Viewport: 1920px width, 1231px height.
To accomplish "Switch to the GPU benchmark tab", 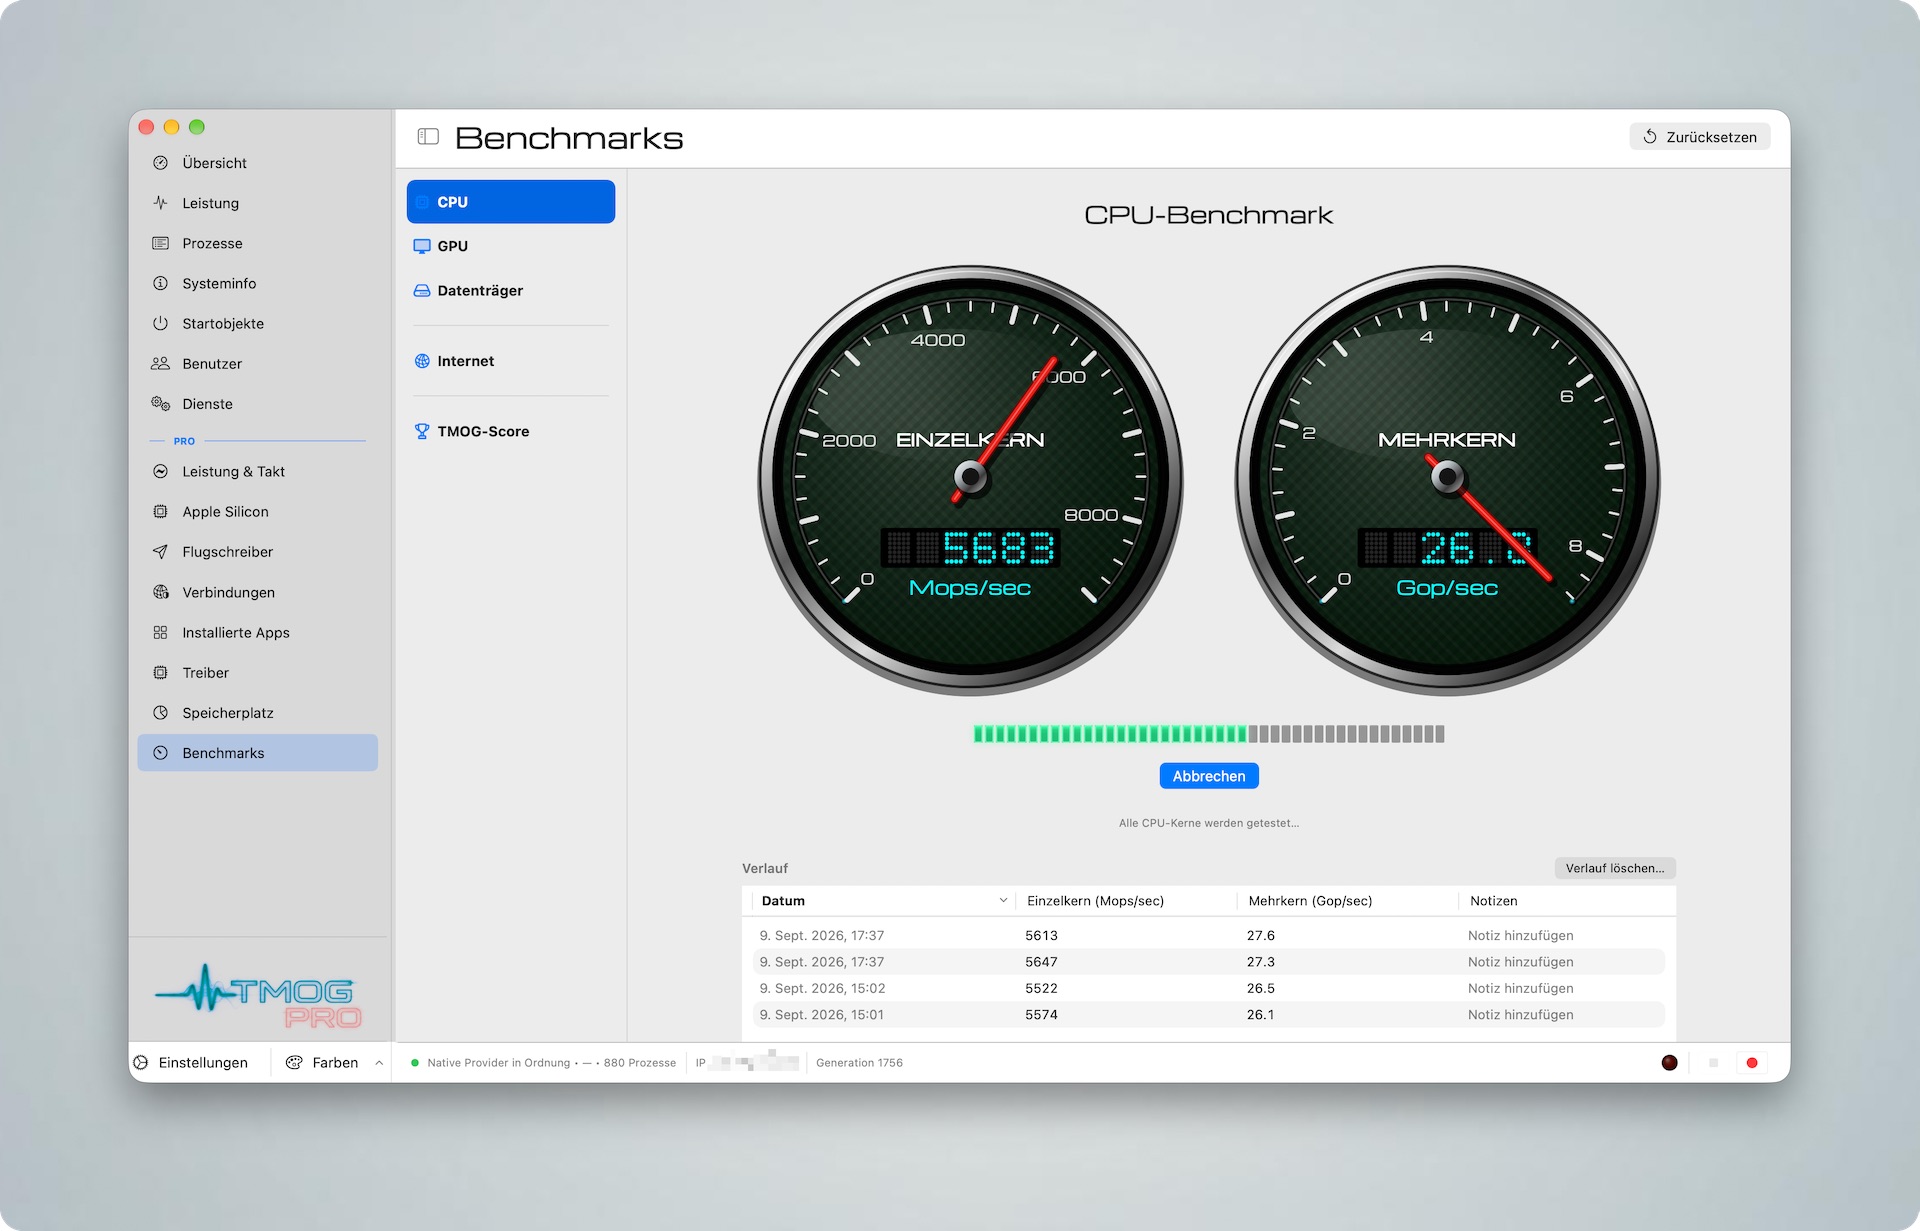I will point(511,246).
